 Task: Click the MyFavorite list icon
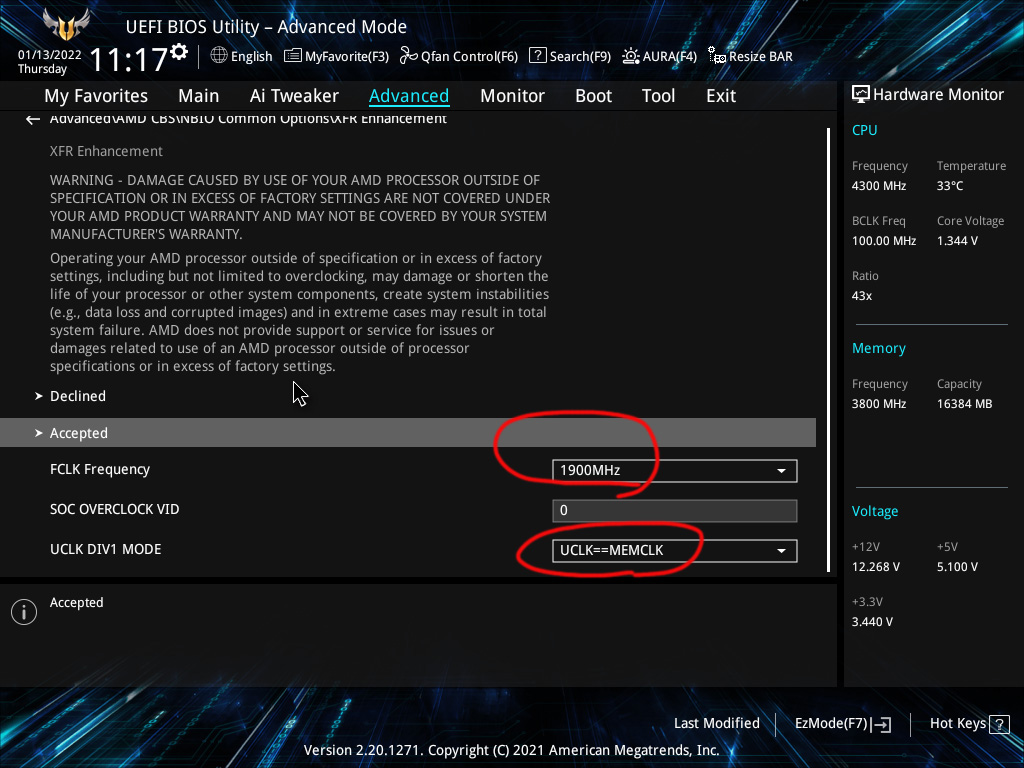click(293, 56)
